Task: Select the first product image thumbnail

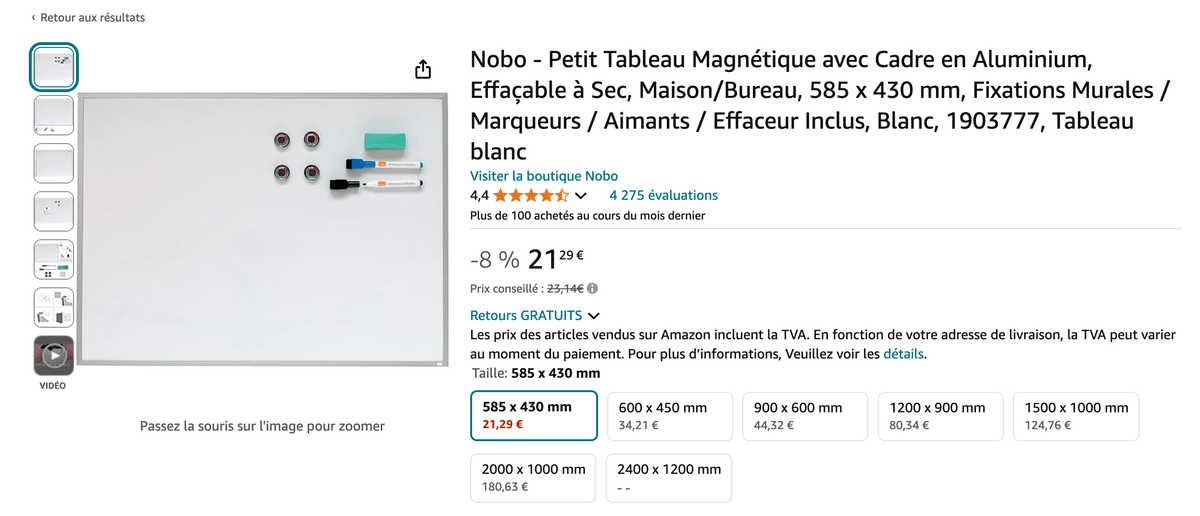Action: point(54,67)
